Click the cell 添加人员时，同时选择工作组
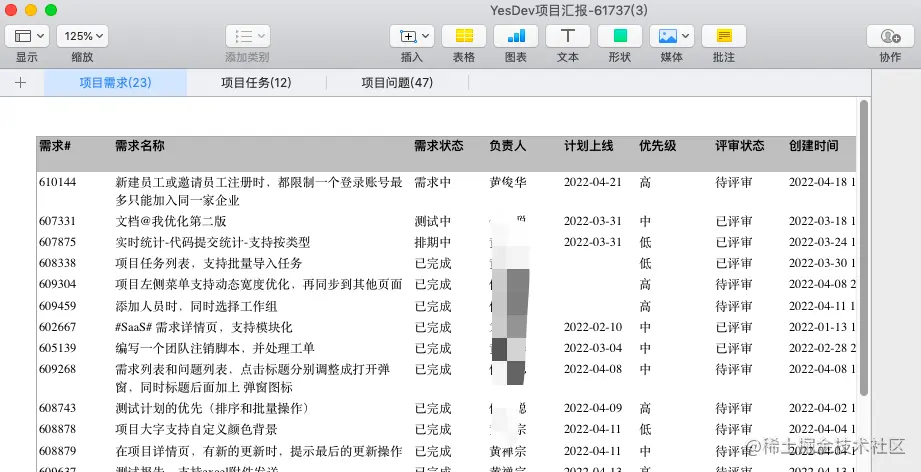 (x=196, y=306)
